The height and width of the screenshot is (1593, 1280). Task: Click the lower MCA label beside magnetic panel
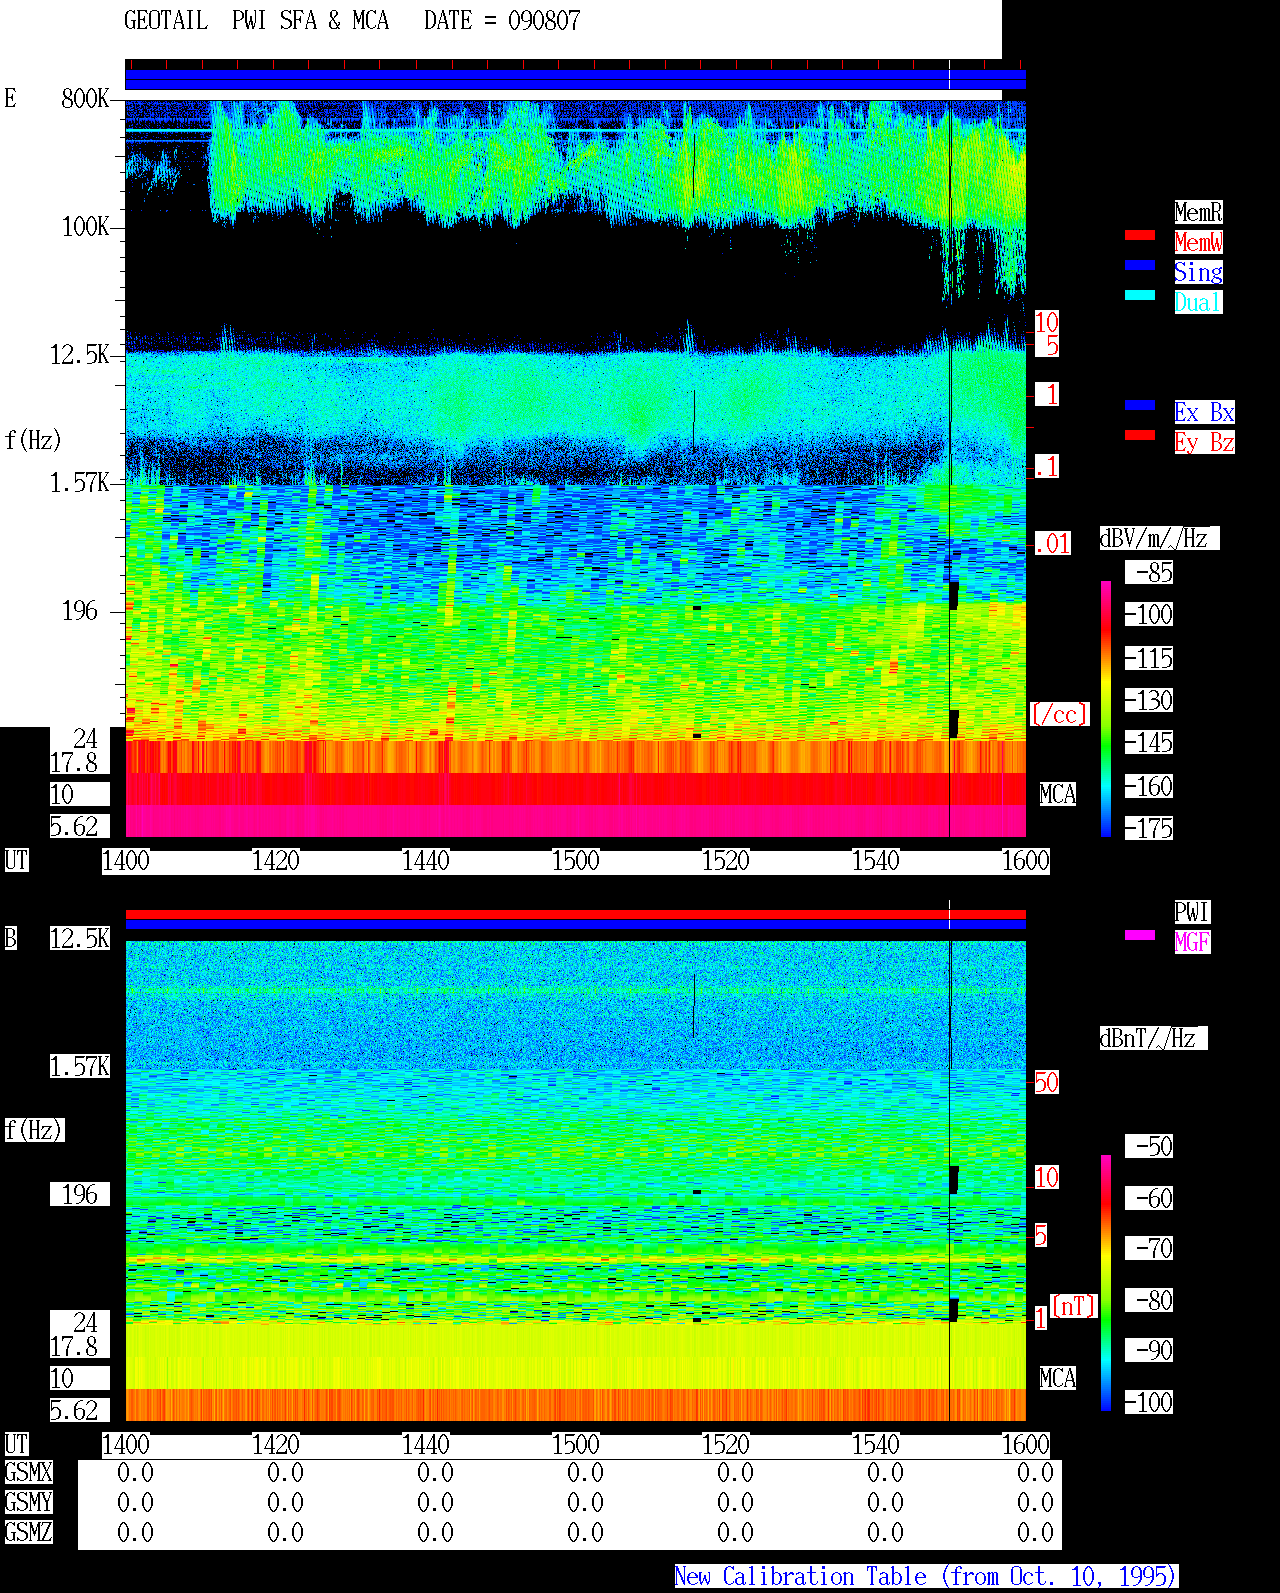click(x=1058, y=1379)
